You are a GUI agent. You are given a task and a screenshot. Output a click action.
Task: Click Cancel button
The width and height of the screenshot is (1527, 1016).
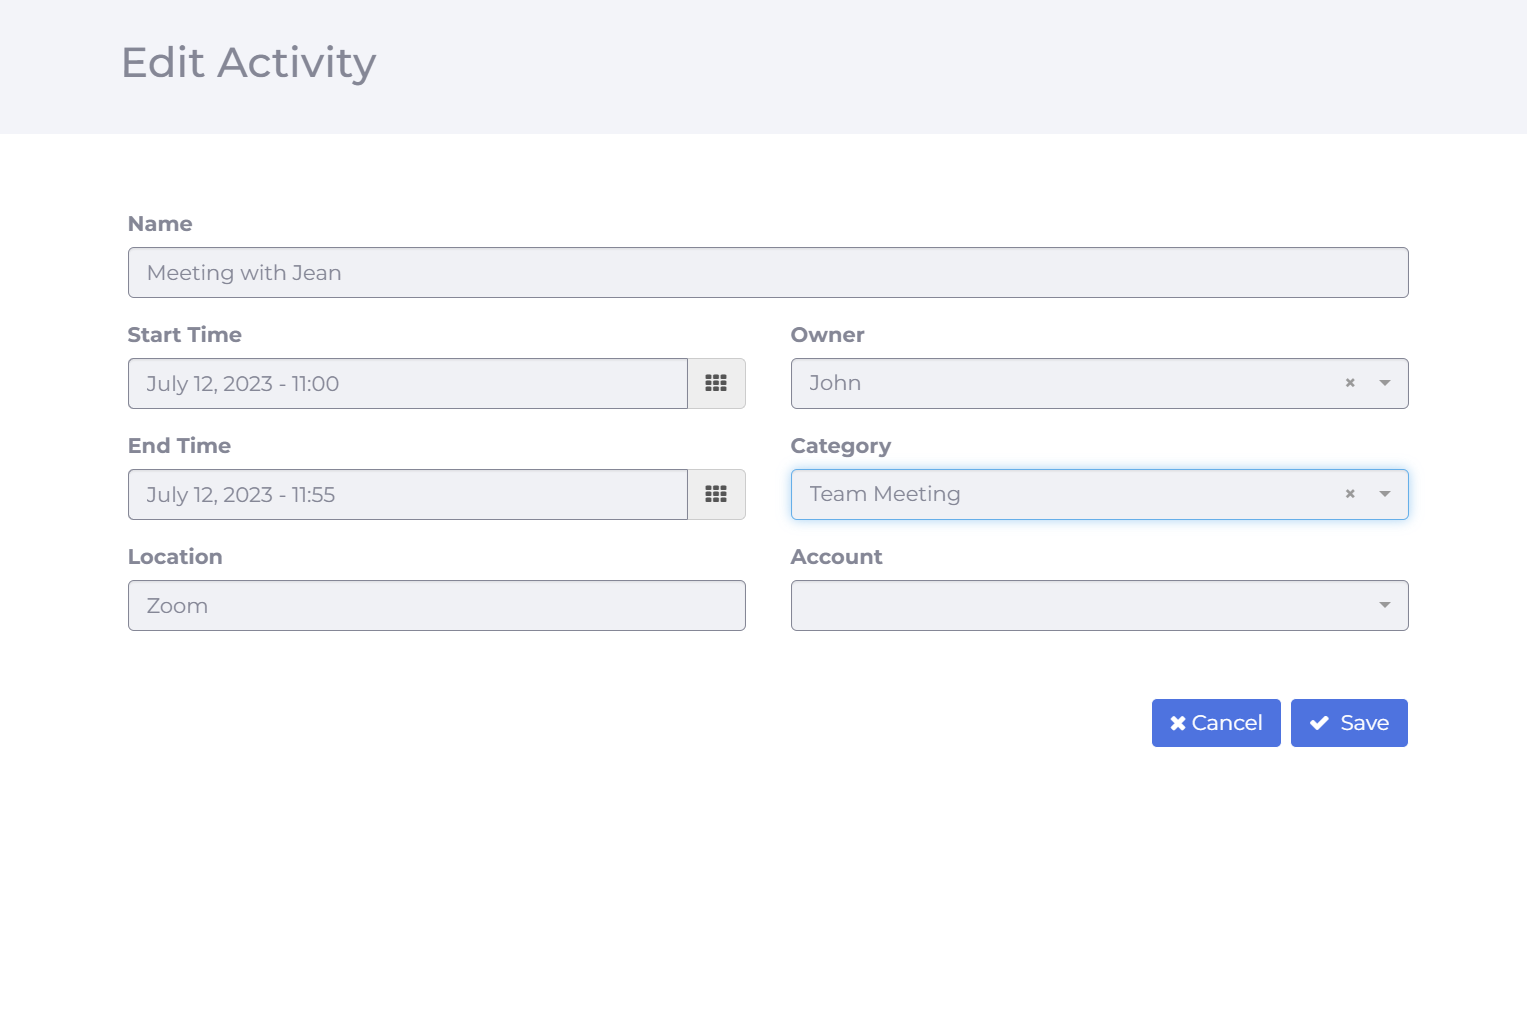(x=1216, y=723)
